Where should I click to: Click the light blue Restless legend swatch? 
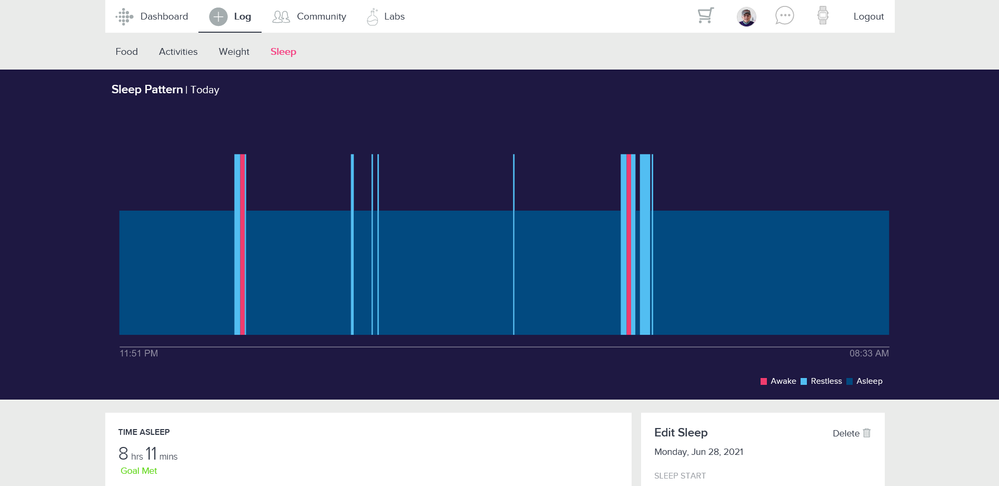coord(804,381)
